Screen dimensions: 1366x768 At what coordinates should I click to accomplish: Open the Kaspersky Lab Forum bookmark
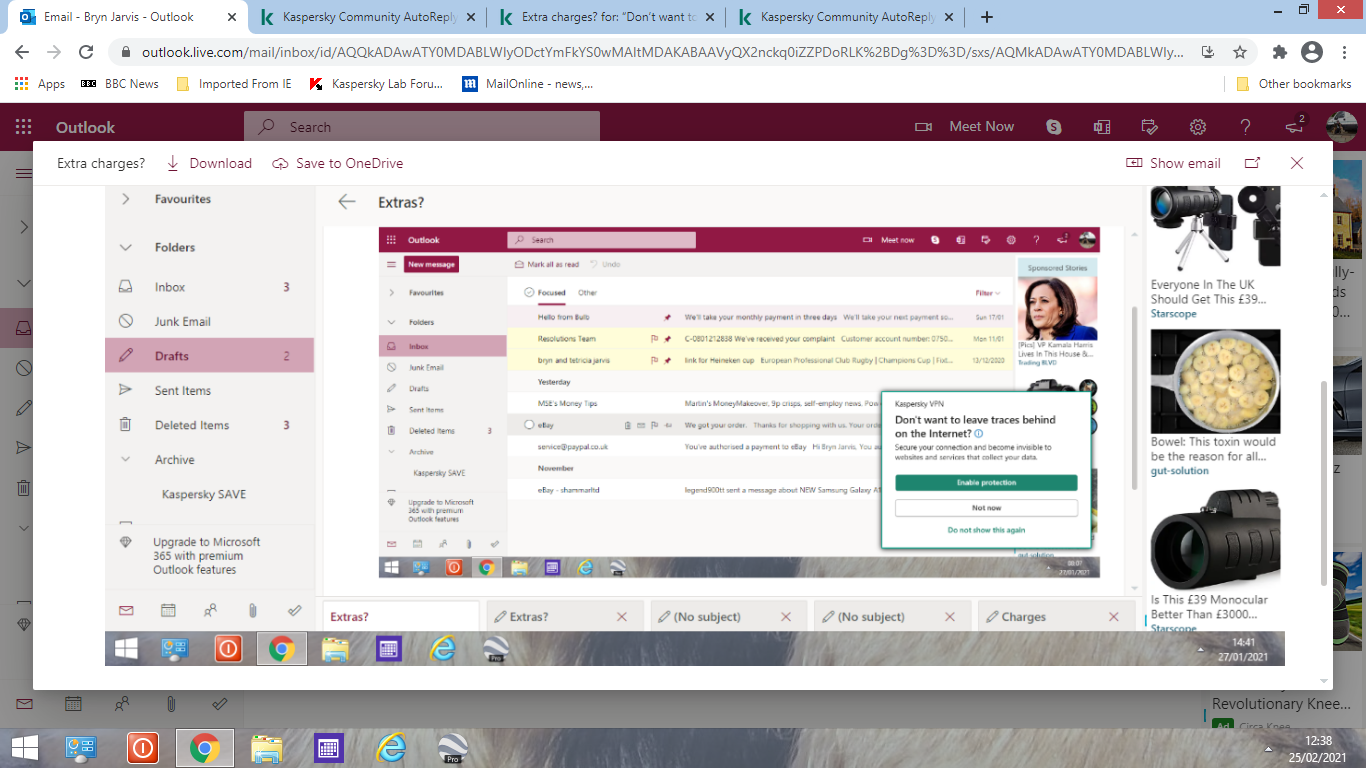coord(376,84)
